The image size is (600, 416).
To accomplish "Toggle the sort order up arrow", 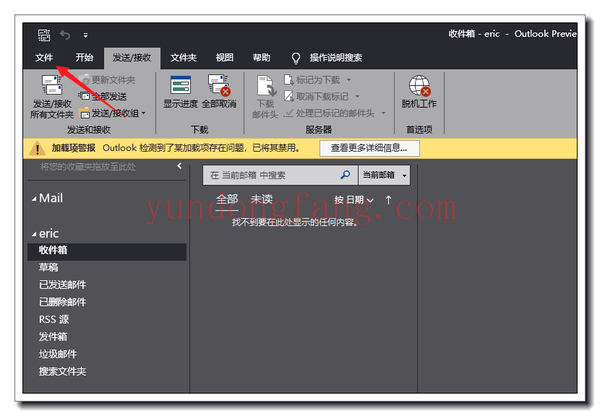I will click(x=388, y=200).
